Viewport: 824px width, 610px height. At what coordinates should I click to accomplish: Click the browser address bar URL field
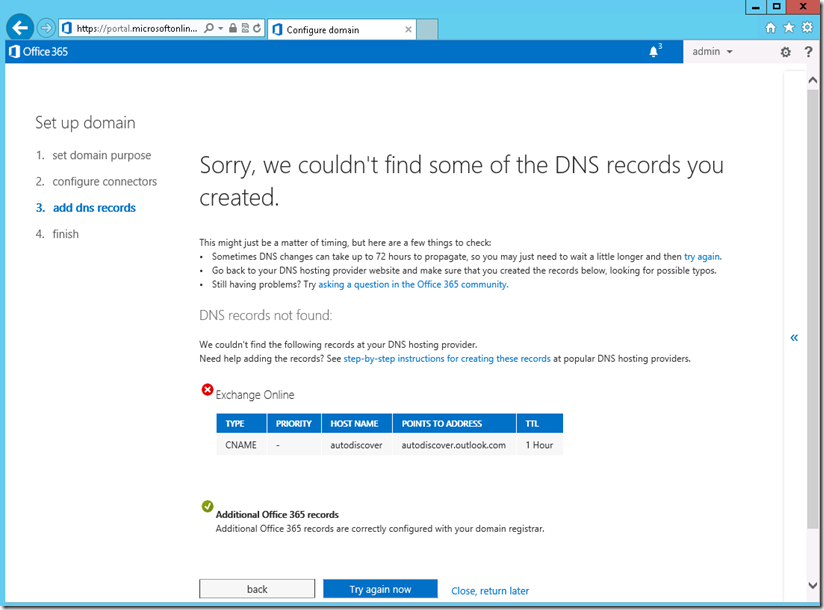click(137, 28)
